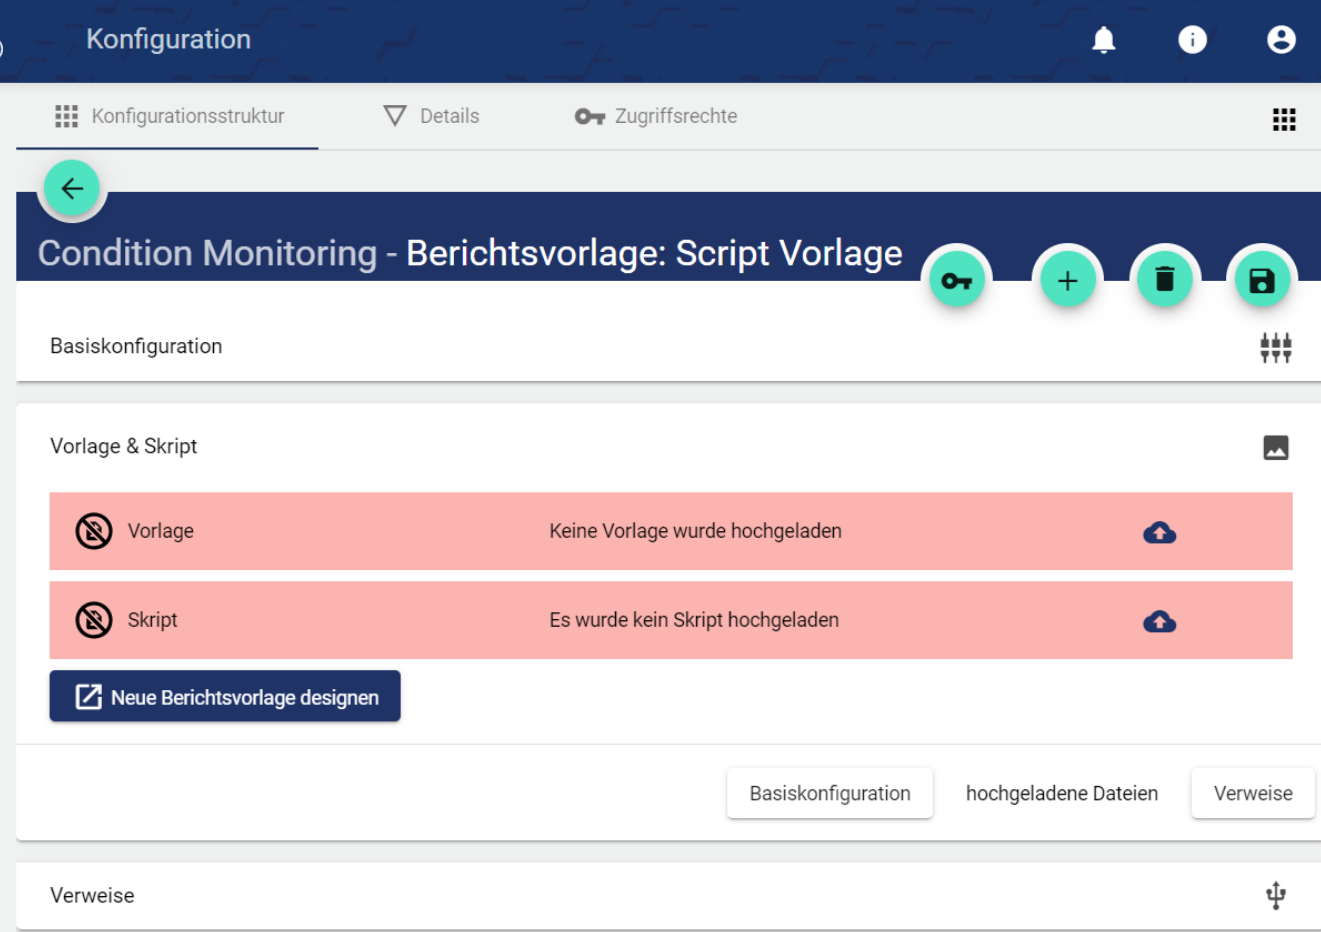The height and width of the screenshot is (932, 1321).
Task: Open the apps grid icon at top right
Action: coord(1284,120)
